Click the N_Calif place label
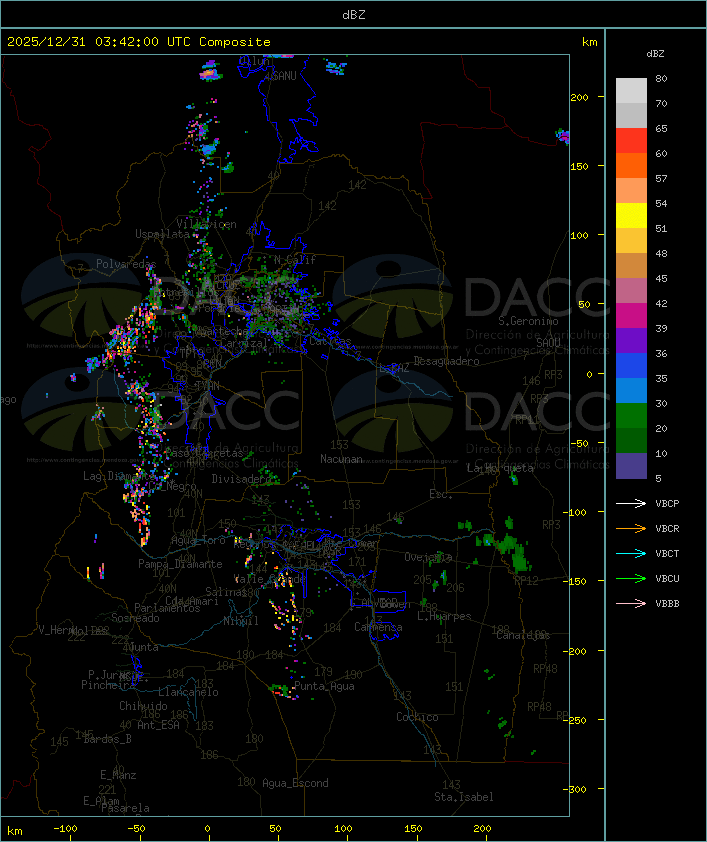707x842 pixels. 295,260
